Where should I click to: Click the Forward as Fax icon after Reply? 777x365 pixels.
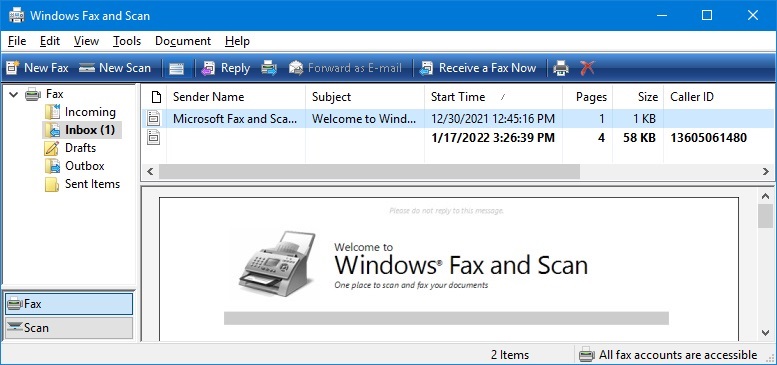tap(269, 68)
